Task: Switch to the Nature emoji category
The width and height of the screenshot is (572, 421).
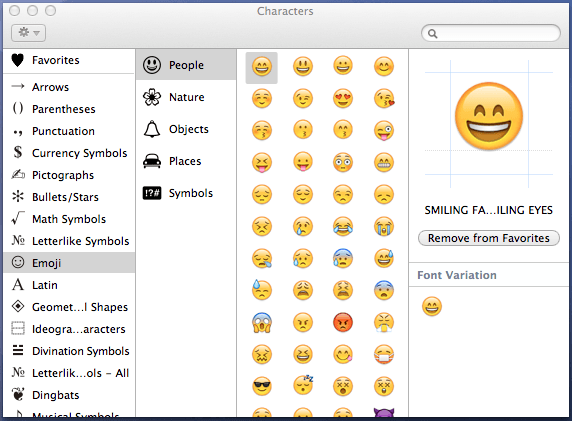Action: [x=186, y=97]
